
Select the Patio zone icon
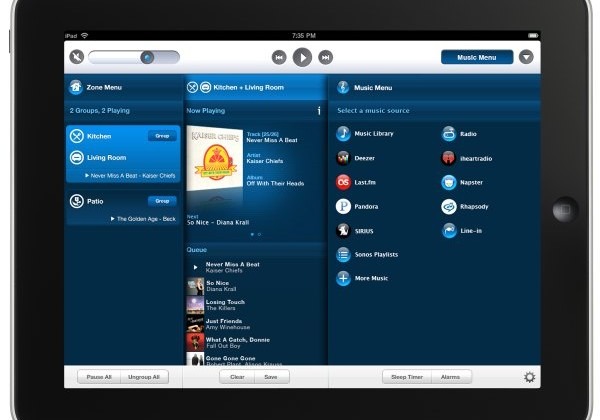[x=77, y=201]
